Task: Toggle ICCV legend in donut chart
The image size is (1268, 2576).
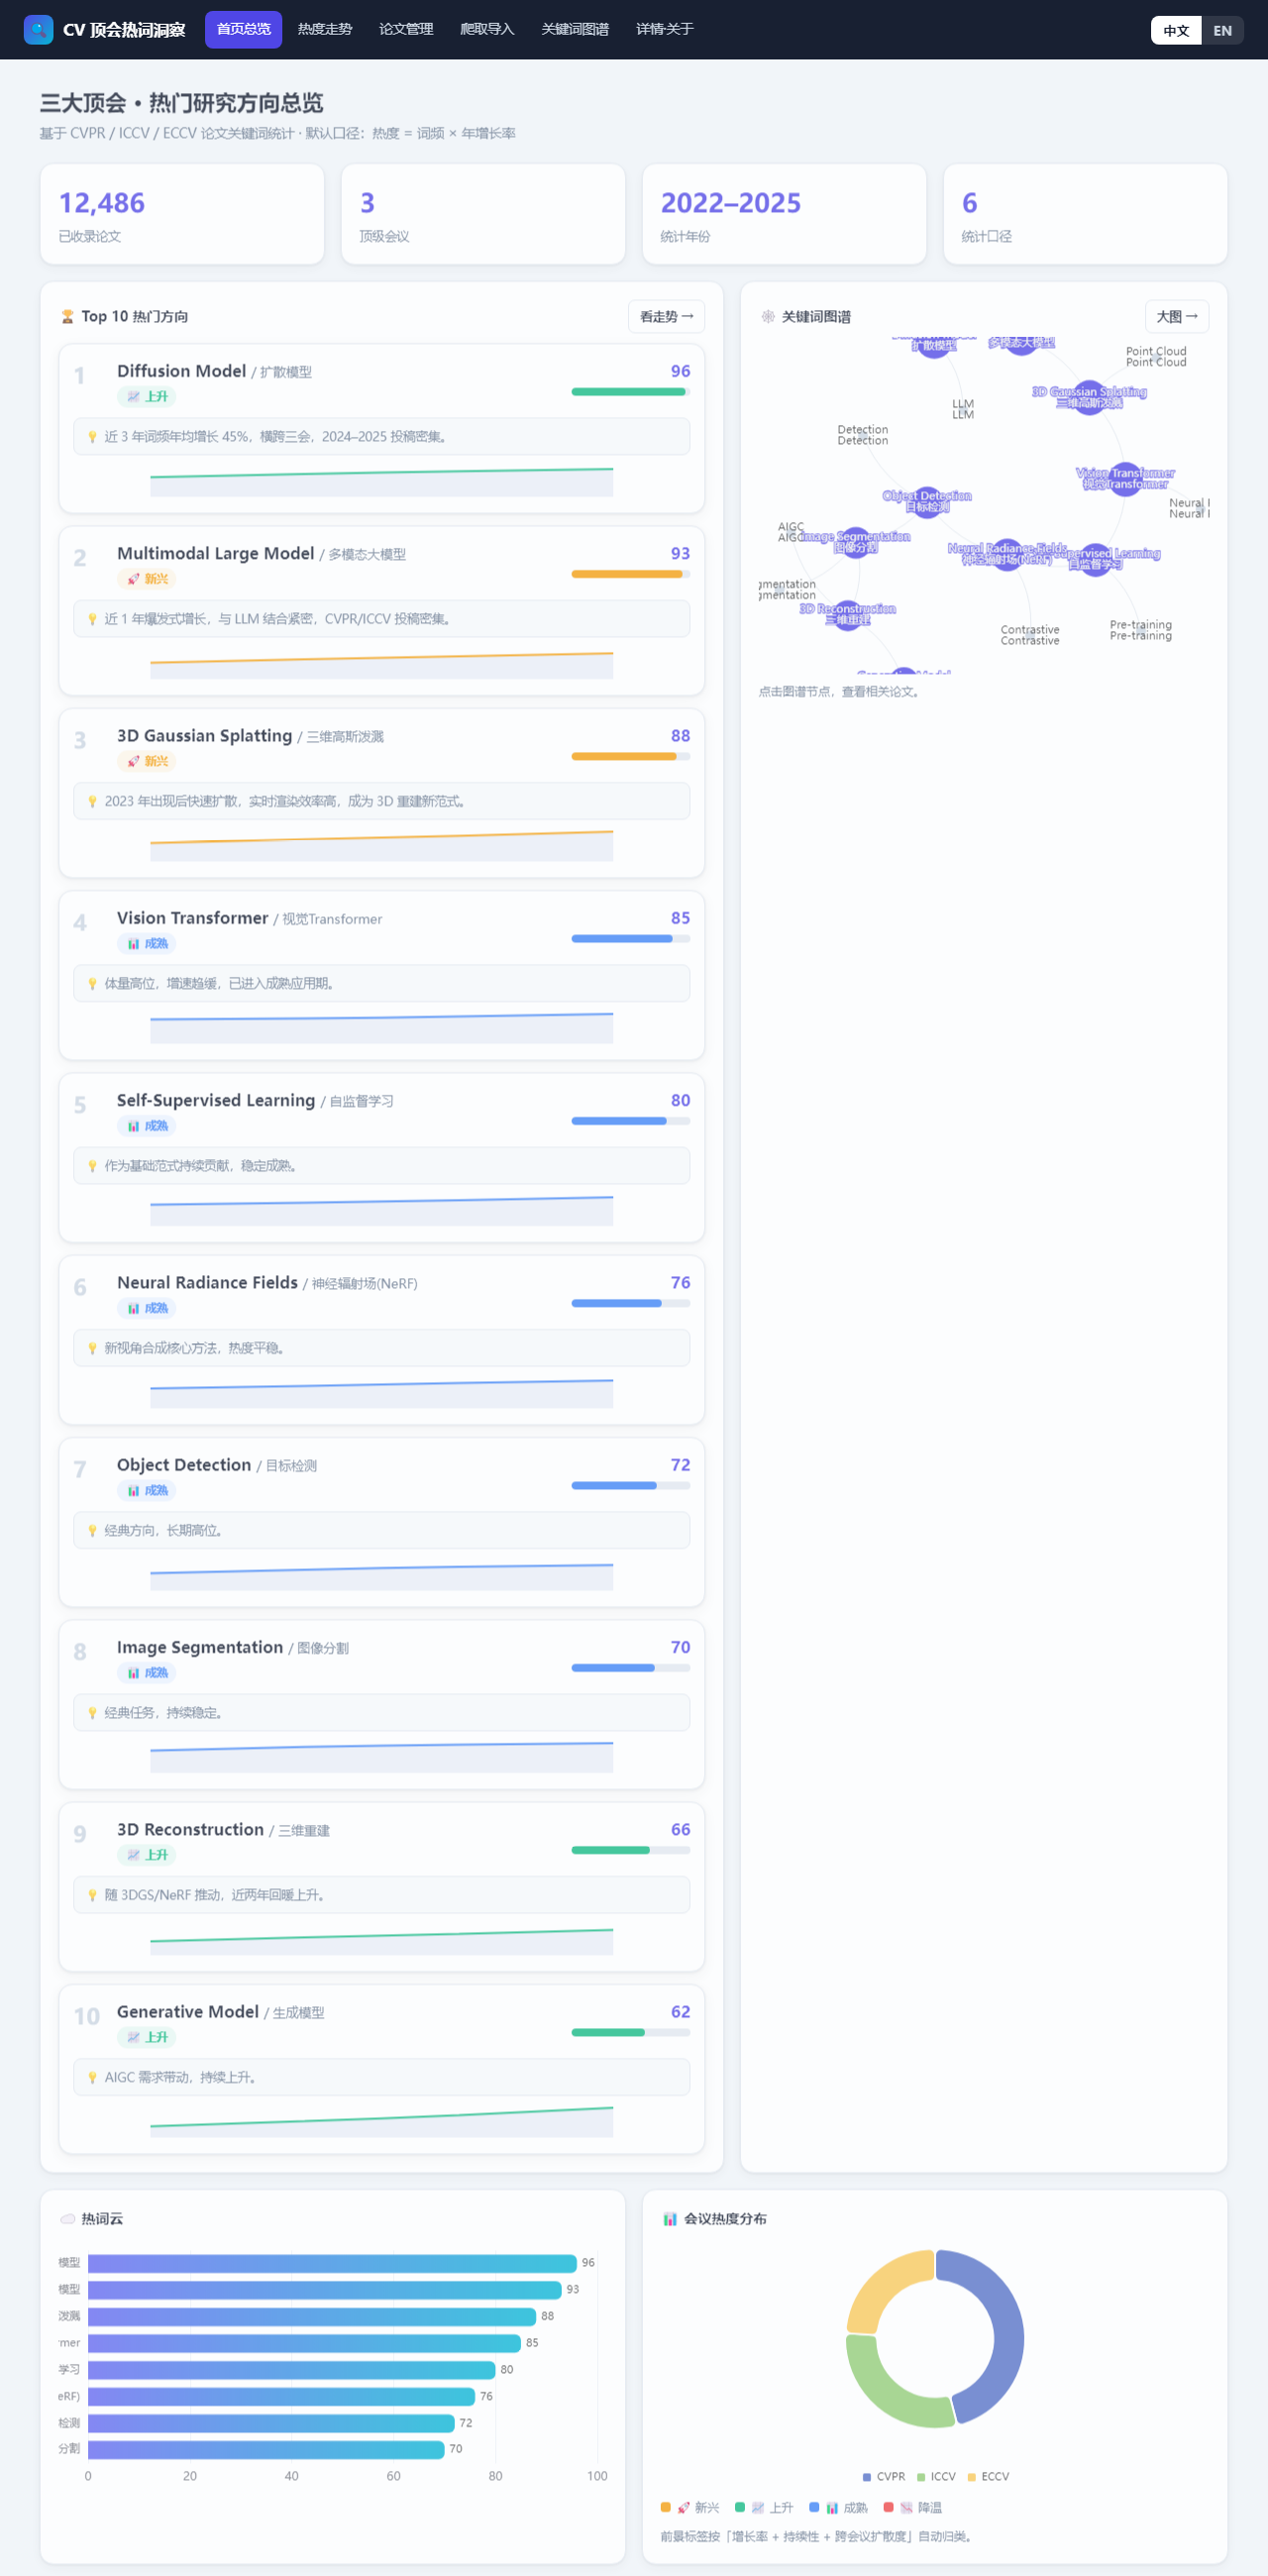Action: point(936,2477)
